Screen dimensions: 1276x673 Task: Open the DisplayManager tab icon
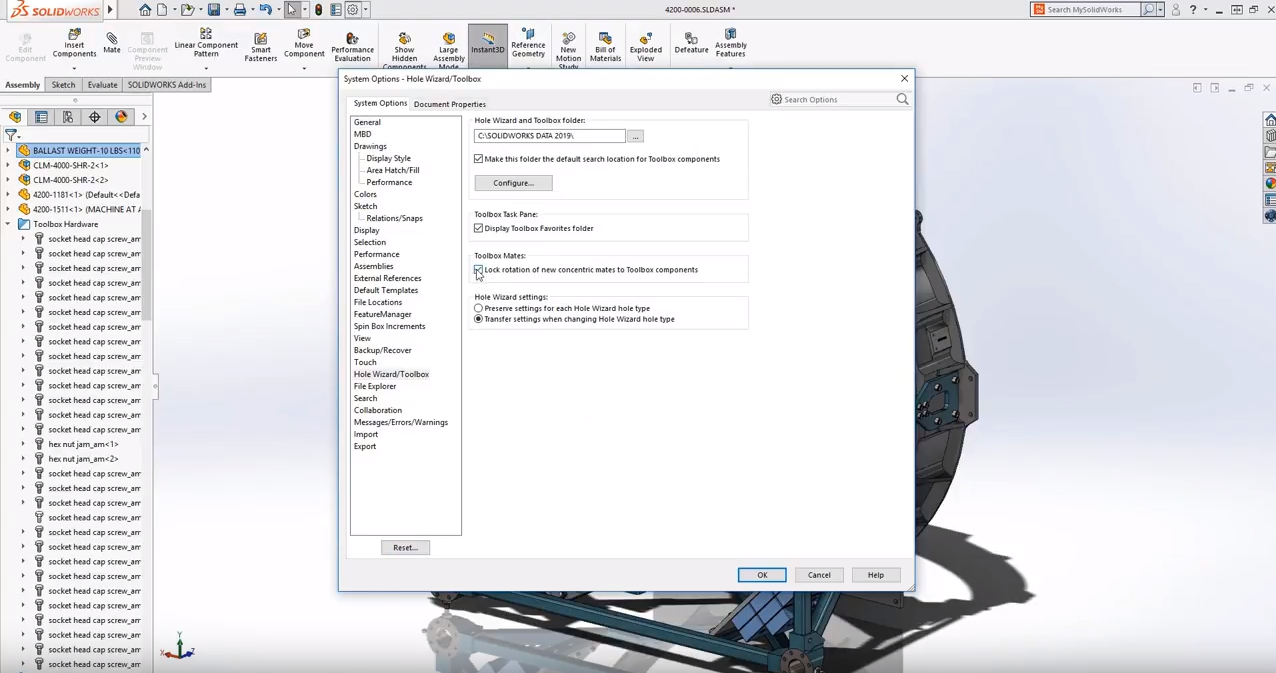122,117
